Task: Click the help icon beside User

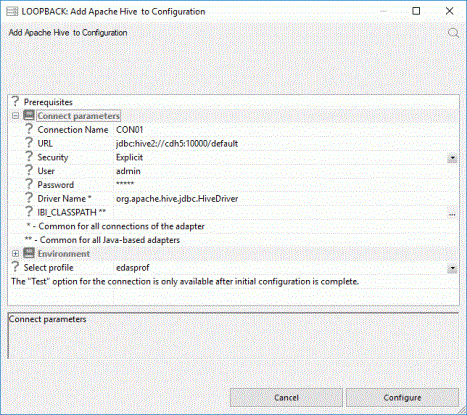Action: 29,170
